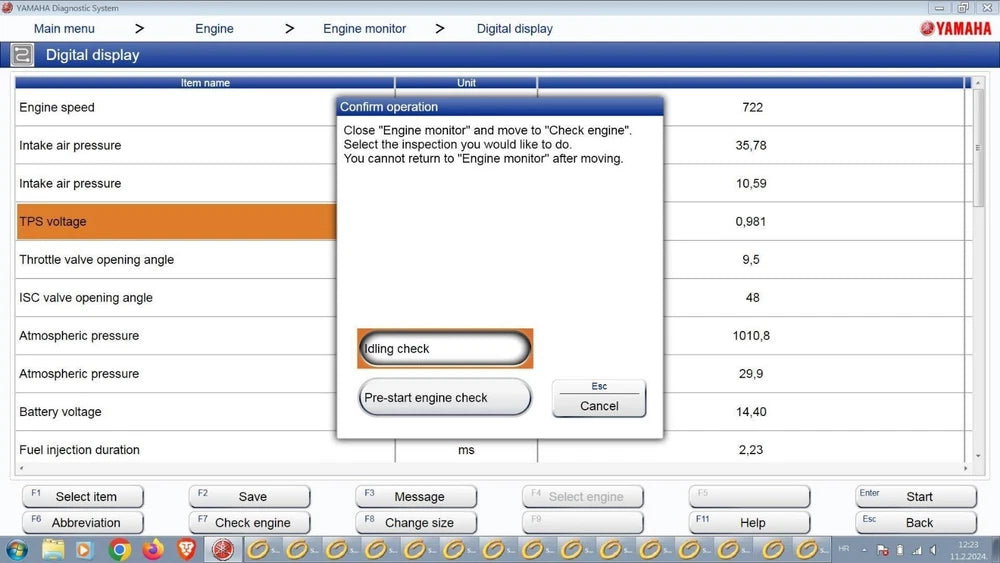Click the F7 Check engine button
Image resolution: width=1000 pixels, height=563 pixels.
(x=249, y=522)
